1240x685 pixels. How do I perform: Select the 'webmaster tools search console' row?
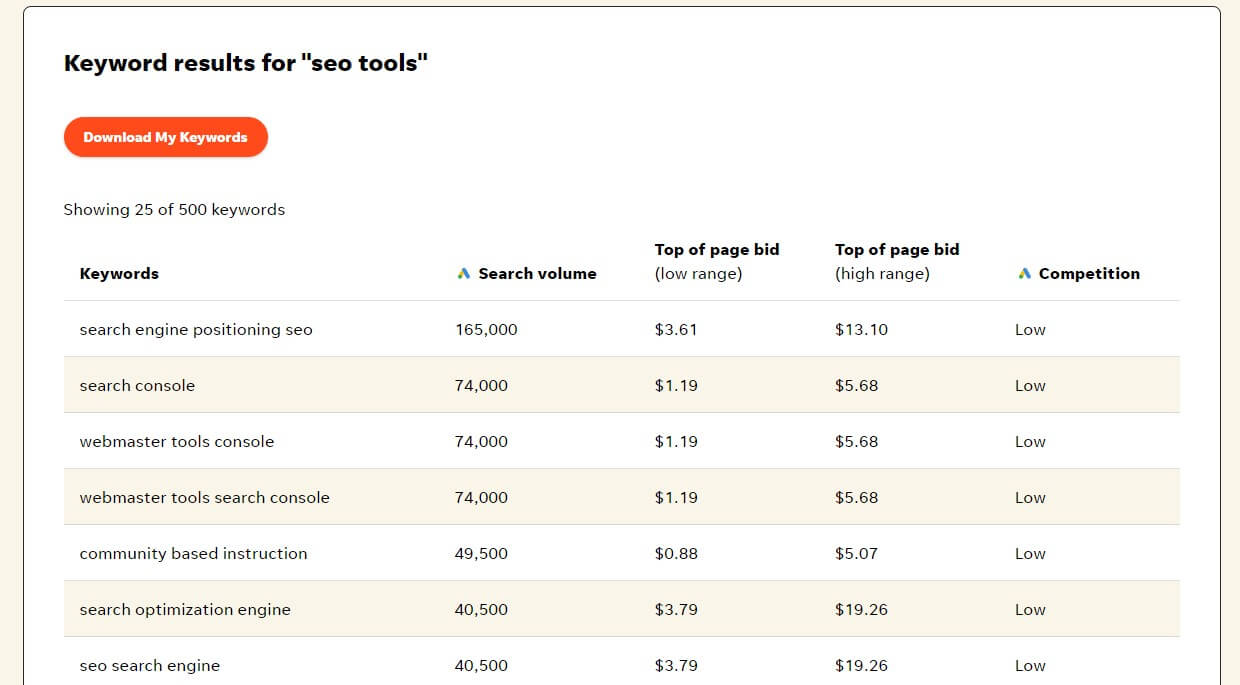(204, 497)
